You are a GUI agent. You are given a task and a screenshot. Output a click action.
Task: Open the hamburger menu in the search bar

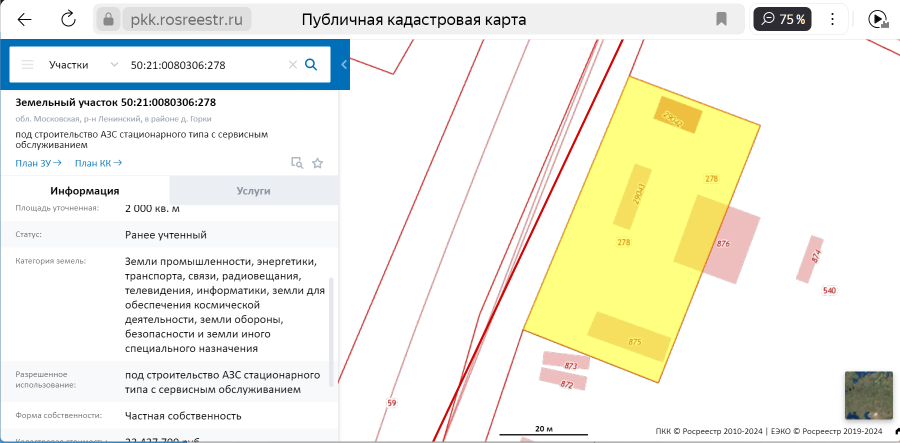(x=27, y=65)
